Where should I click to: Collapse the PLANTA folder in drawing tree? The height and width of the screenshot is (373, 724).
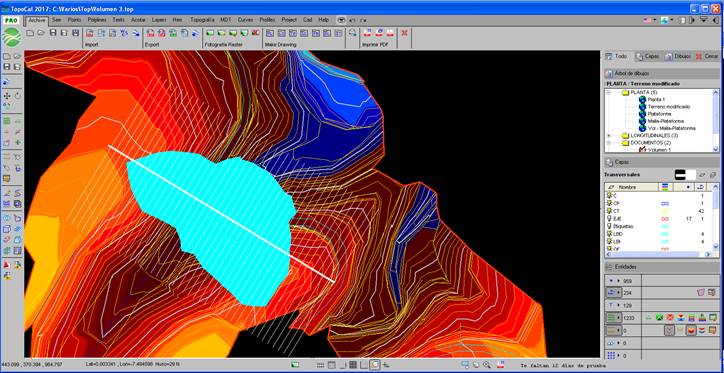[609, 92]
